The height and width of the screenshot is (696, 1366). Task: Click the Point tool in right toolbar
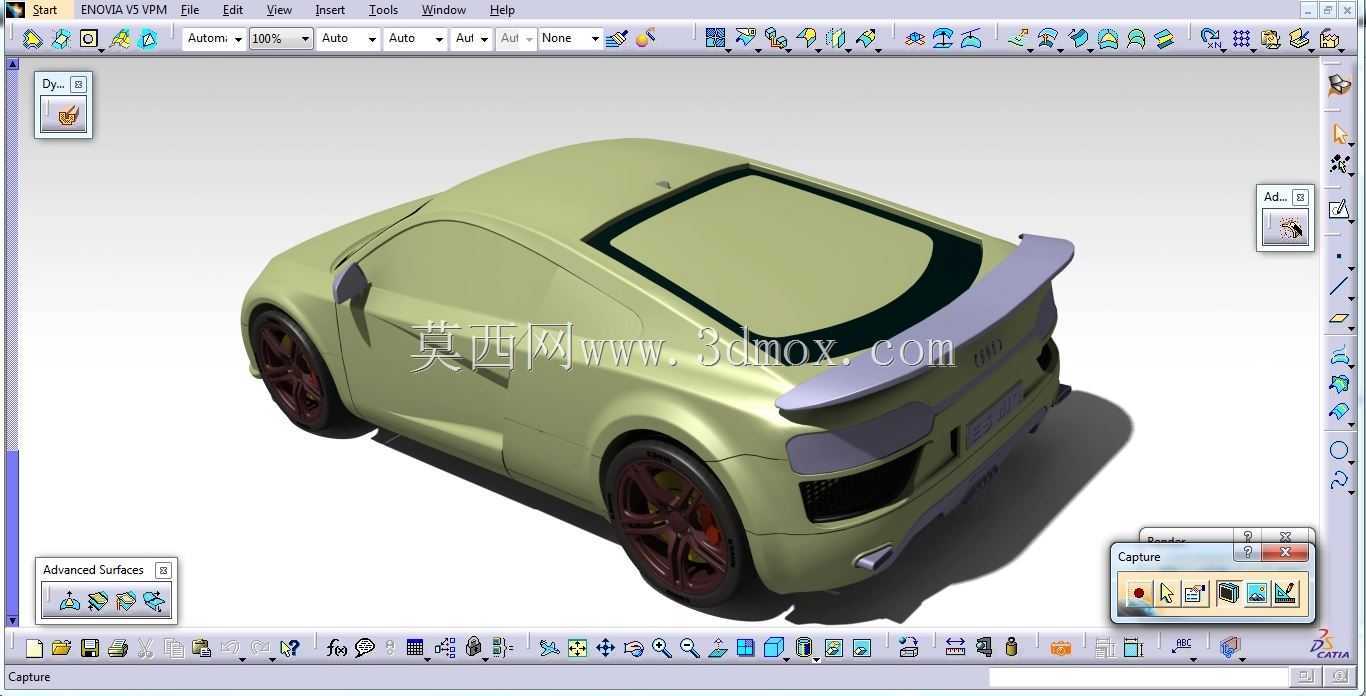point(1339,256)
